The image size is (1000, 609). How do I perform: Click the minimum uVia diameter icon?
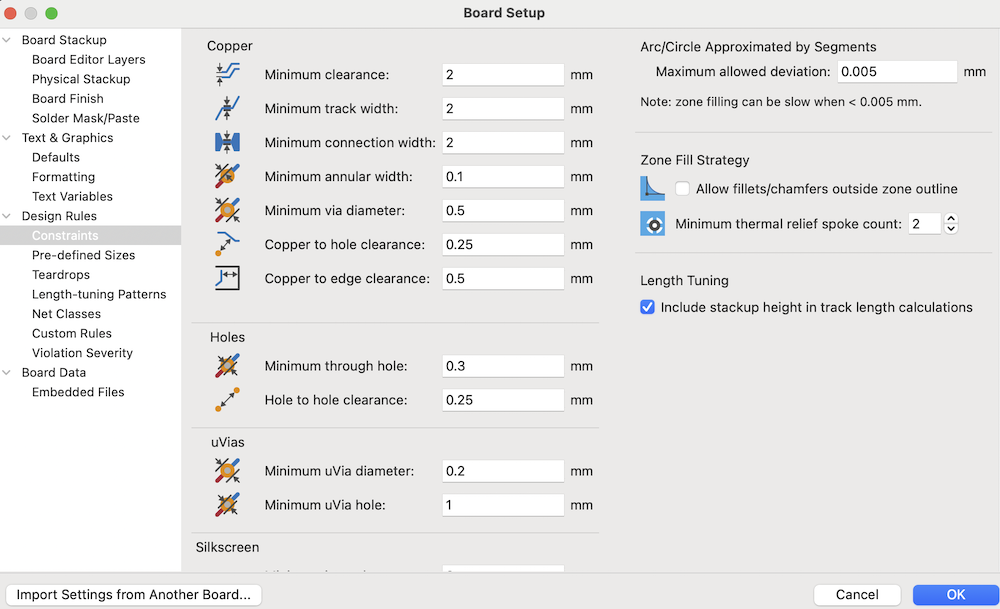tap(227, 470)
